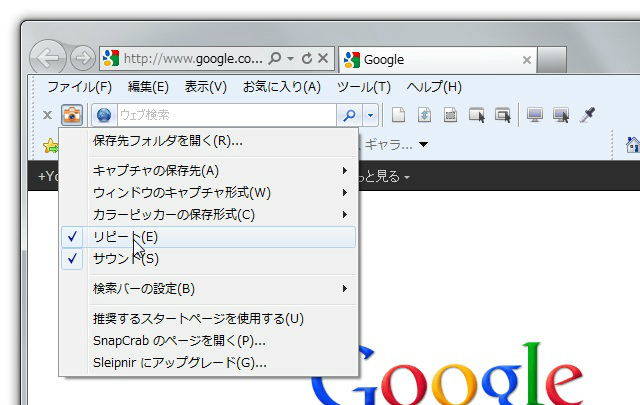This screenshot has width=640, height=405.
Task: Expand ウィンドウのキャプチャ形式(W) submenu
Action: (x=209, y=192)
